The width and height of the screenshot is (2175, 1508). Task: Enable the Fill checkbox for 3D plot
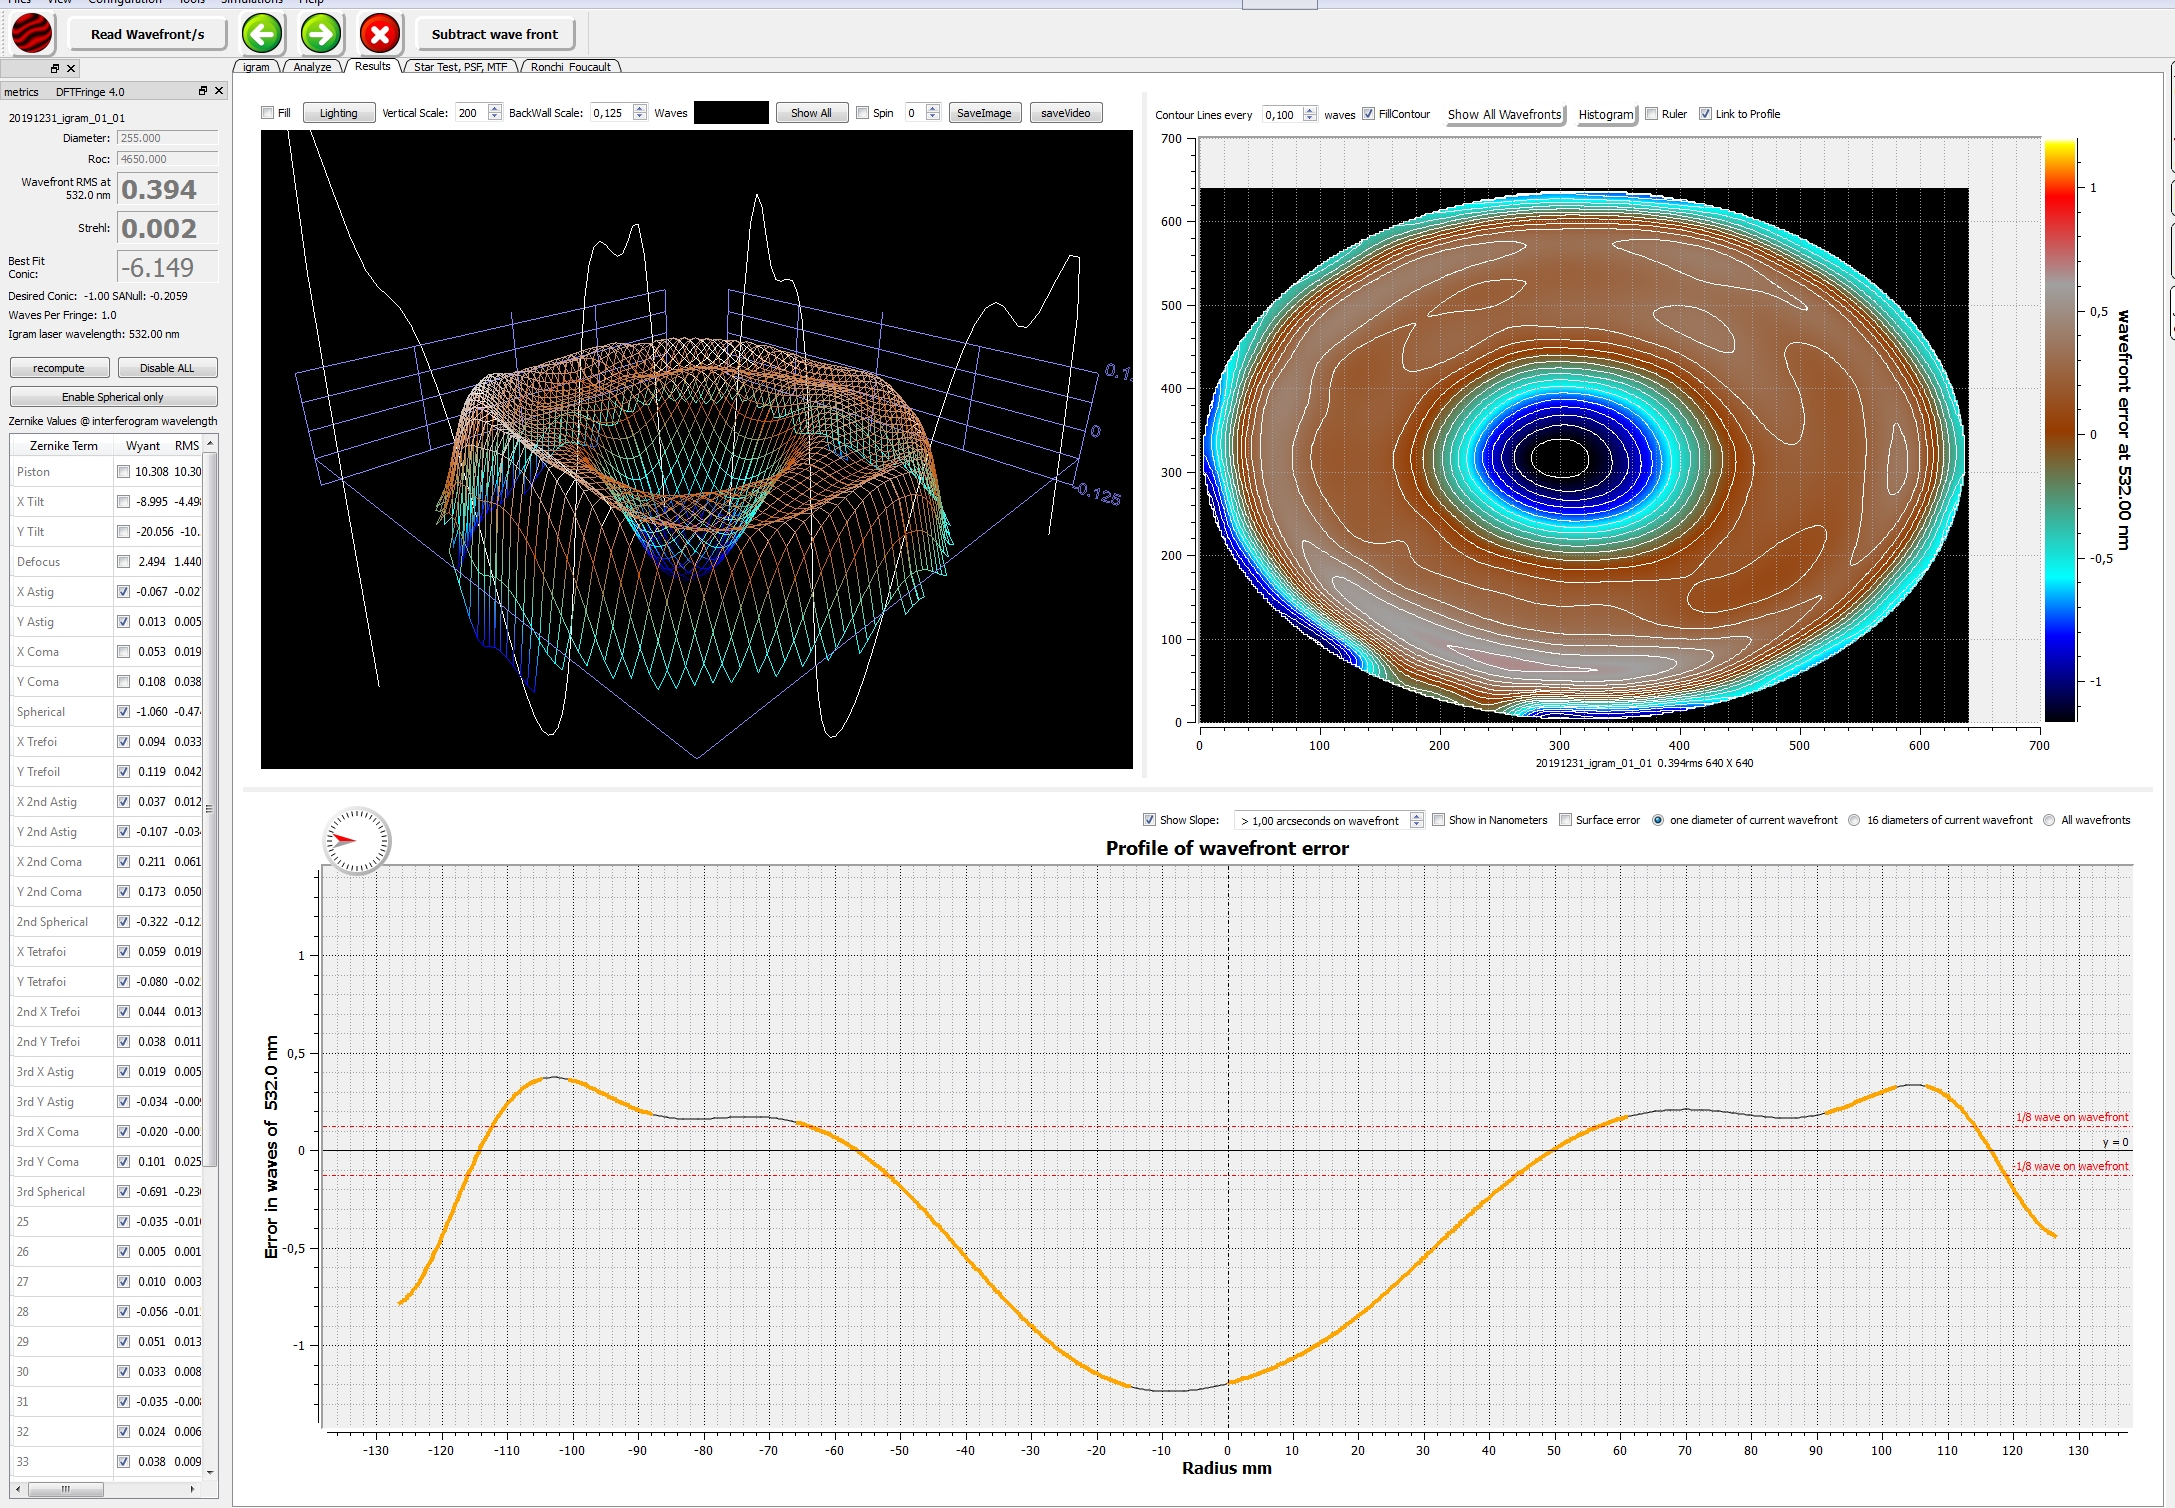tap(268, 113)
